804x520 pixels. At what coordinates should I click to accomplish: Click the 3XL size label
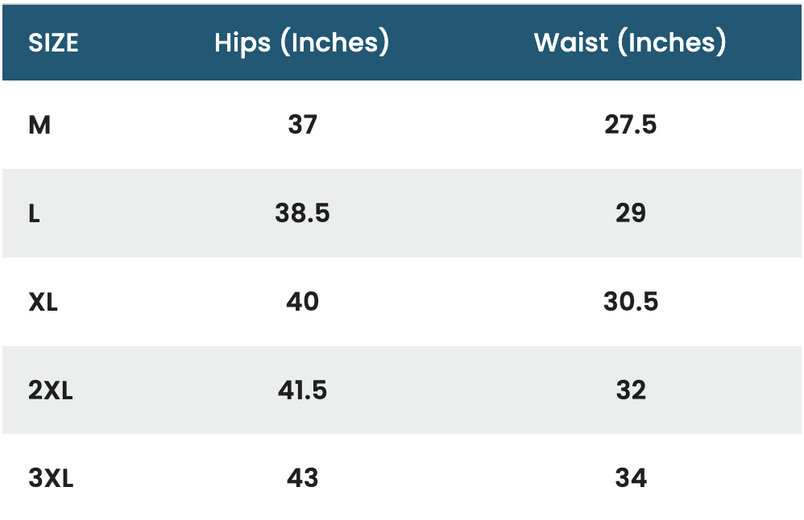pyautogui.click(x=51, y=478)
